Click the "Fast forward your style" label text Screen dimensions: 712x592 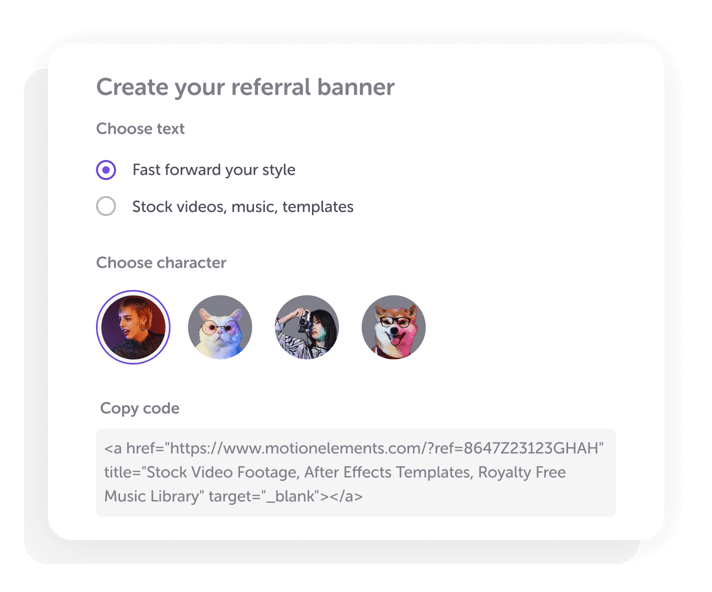[214, 170]
